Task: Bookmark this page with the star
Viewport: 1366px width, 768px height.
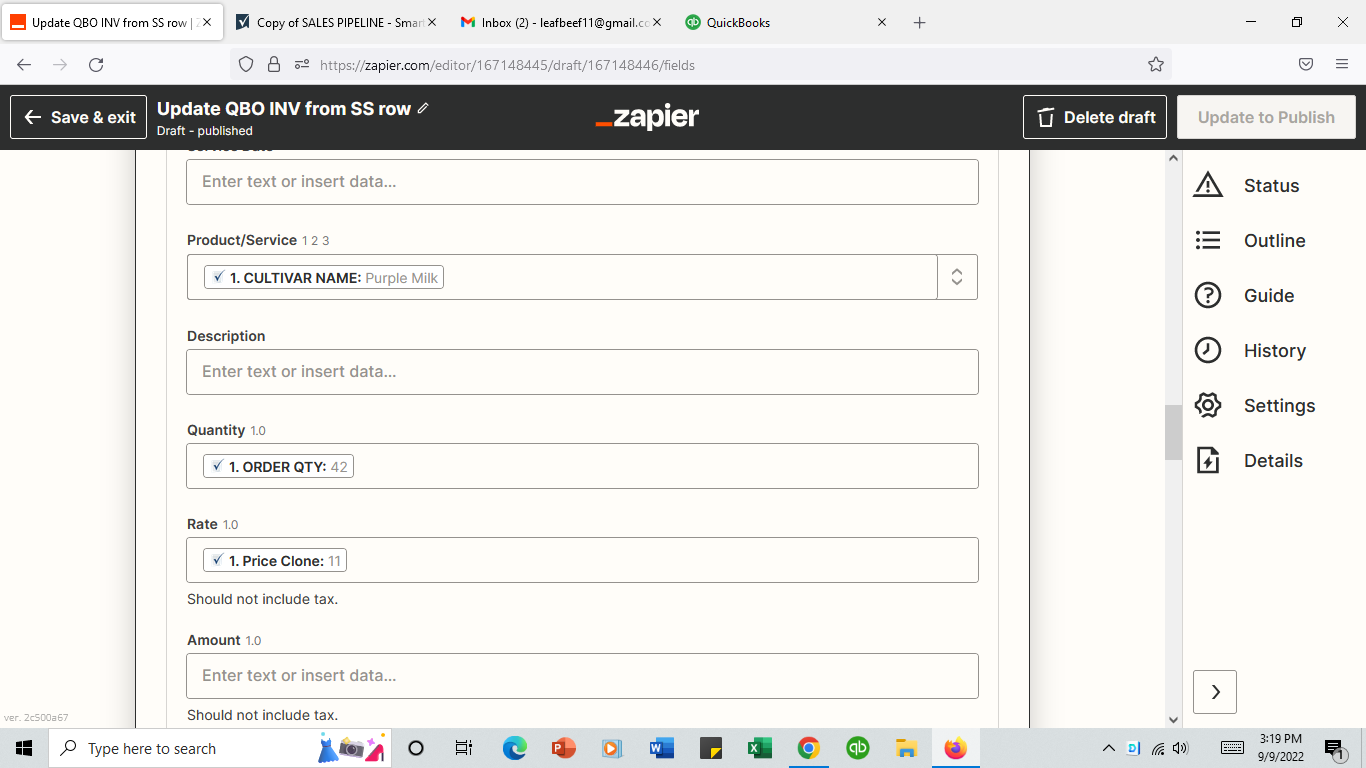Action: click(1156, 64)
